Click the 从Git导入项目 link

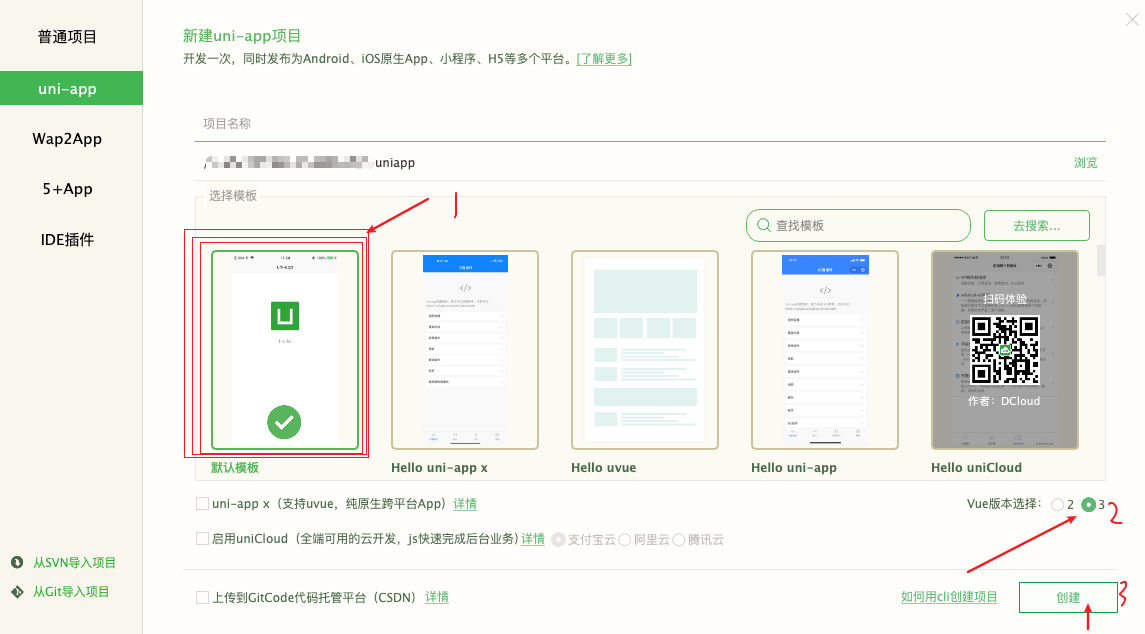click(71, 592)
